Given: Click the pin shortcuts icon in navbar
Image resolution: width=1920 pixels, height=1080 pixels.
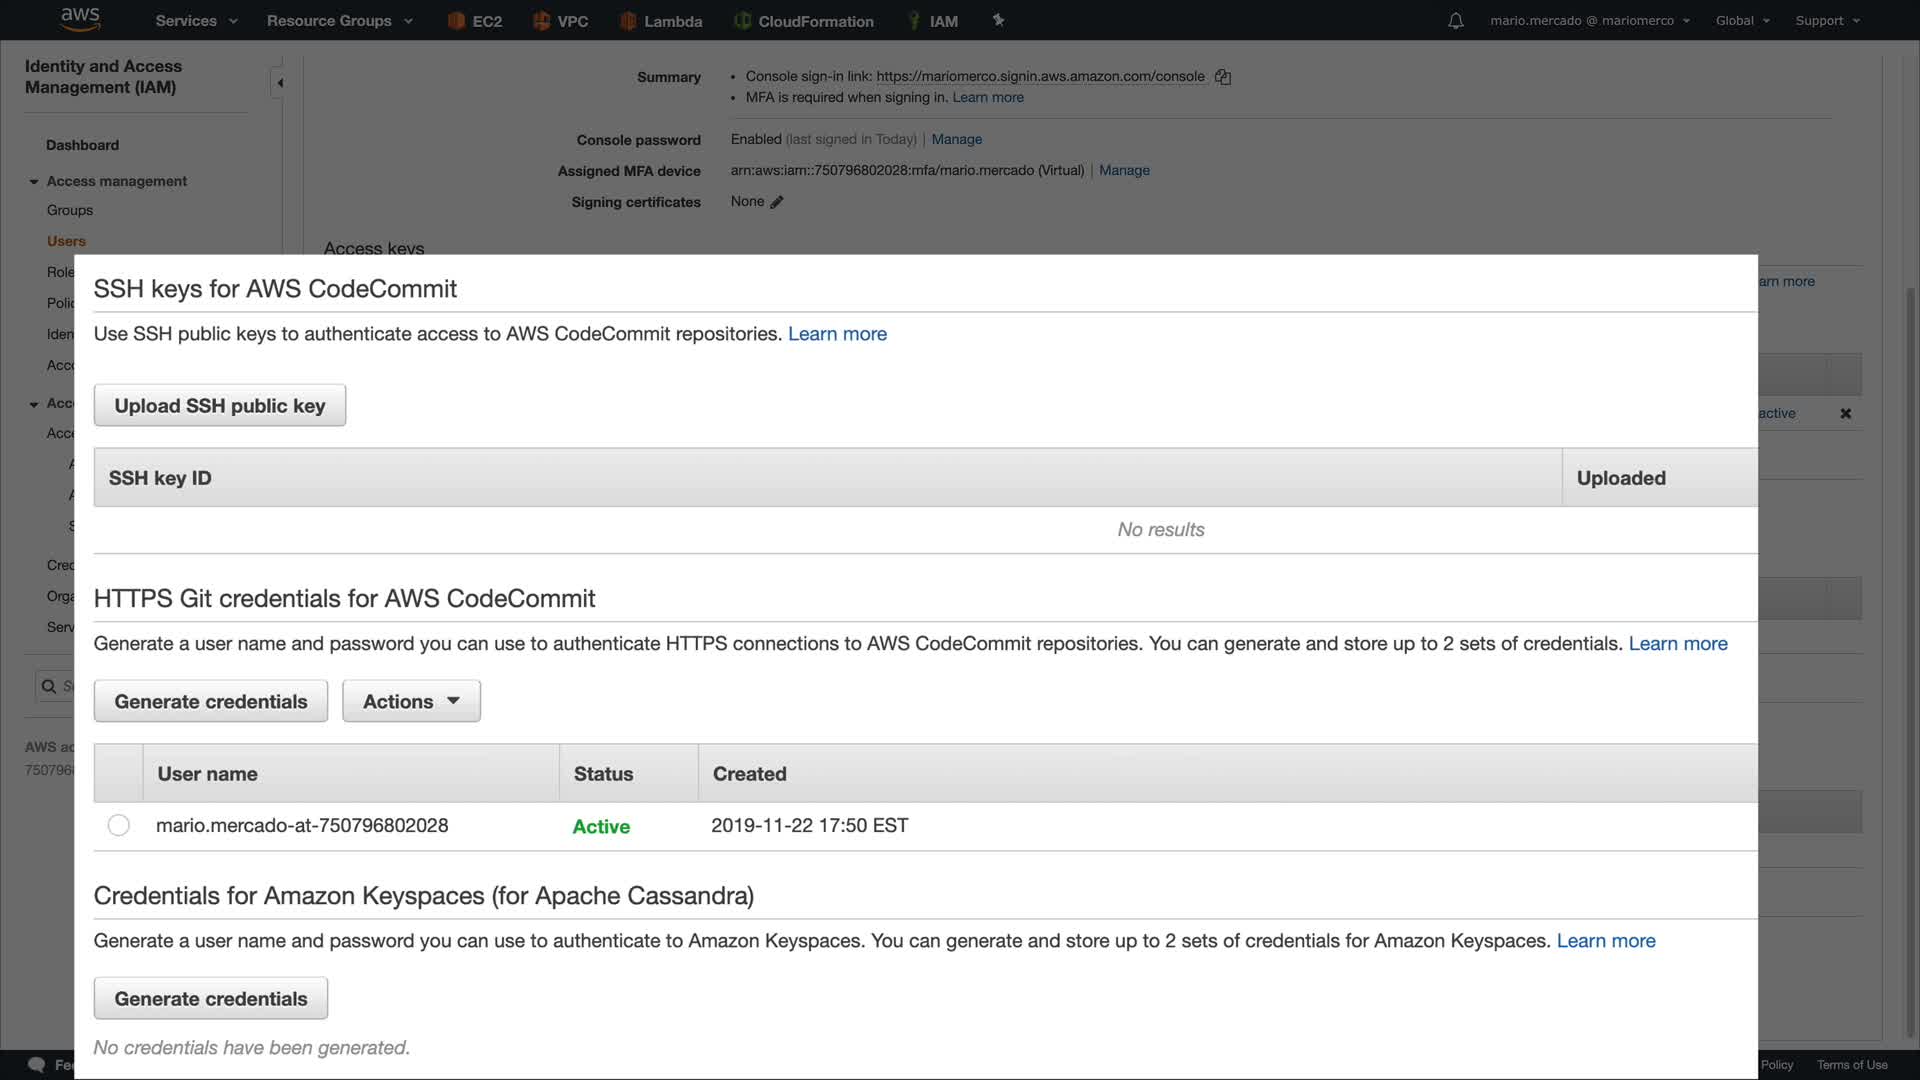Looking at the screenshot, I should coord(998,20).
